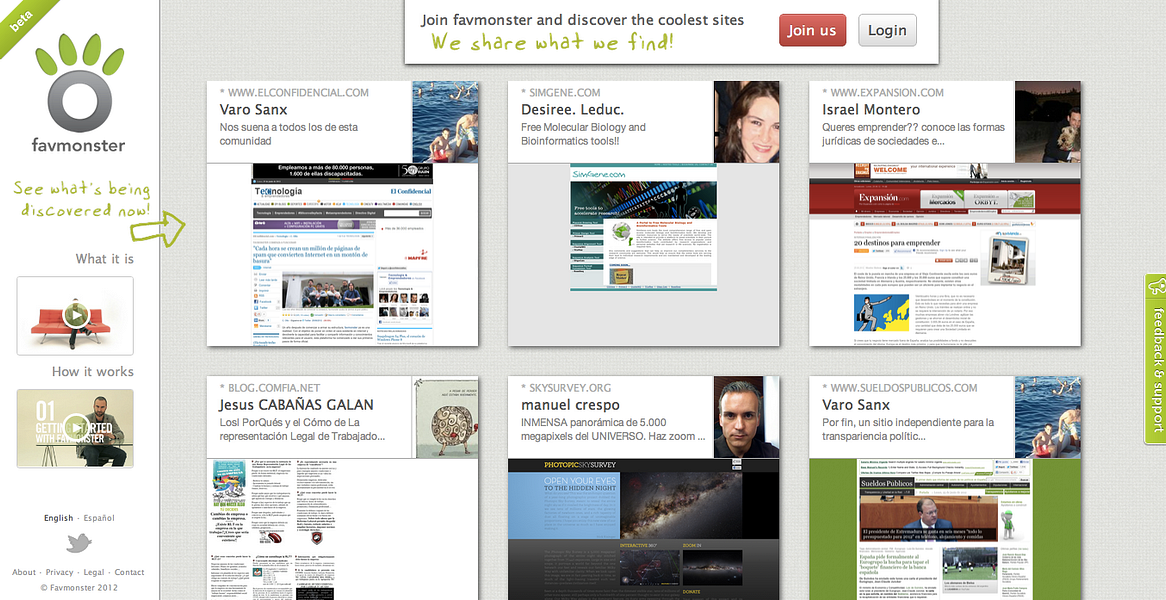Viewport: 1166px width, 600px height.
Task: Click the 'What it is' heading
Action: [x=105, y=259]
